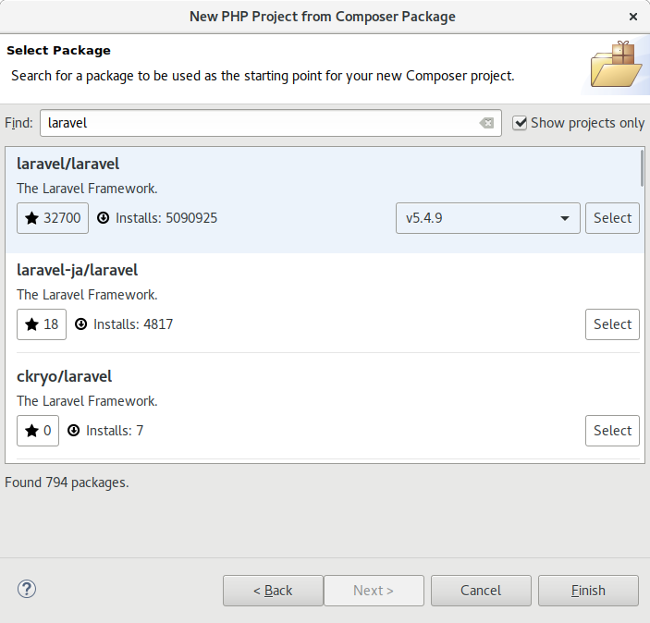Click the installs download icon for laravel/laravel
The image size is (650, 623).
click(103, 218)
